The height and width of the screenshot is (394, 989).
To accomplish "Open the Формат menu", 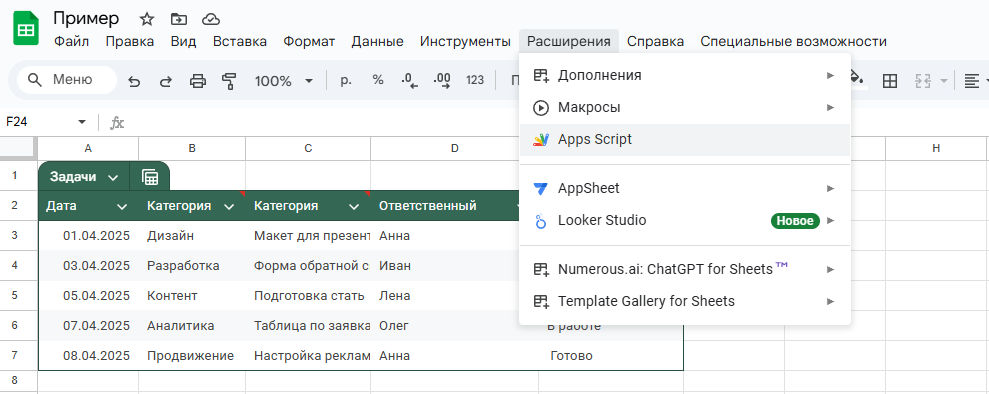I will pyautogui.click(x=309, y=42).
